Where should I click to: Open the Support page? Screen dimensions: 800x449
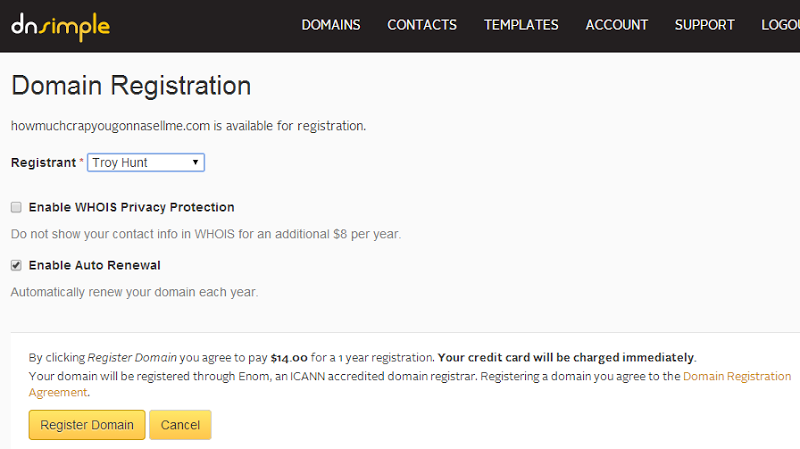[704, 25]
